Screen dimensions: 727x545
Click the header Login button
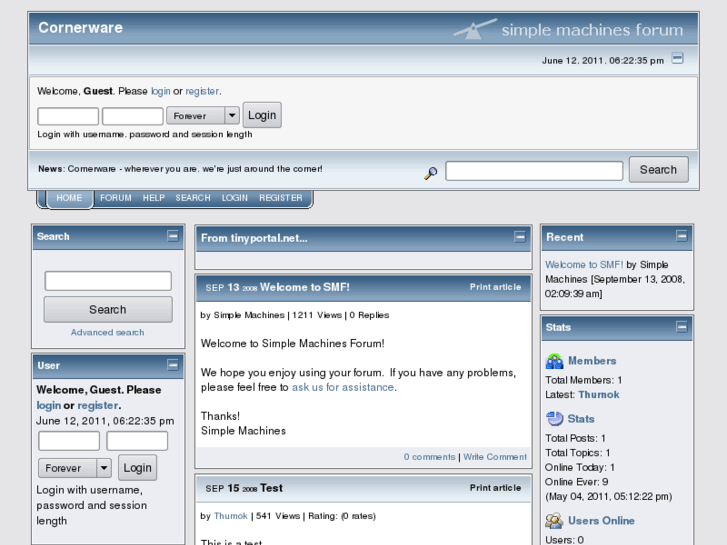point(262,115)
